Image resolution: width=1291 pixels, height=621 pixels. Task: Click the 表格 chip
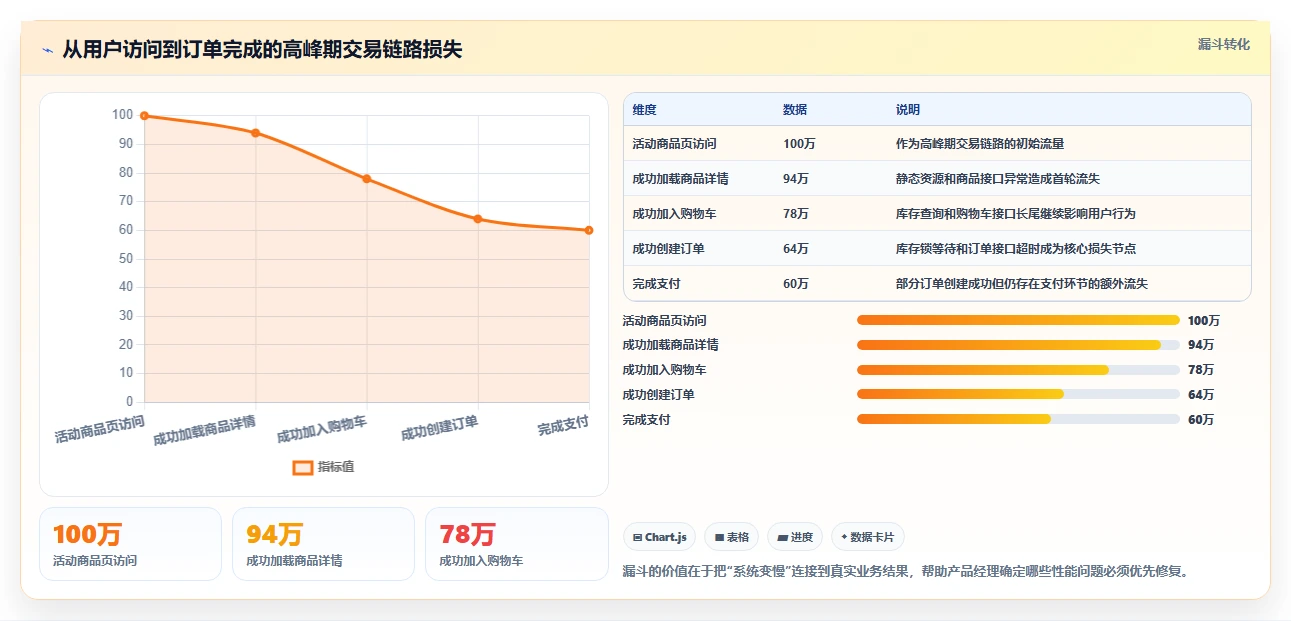click(x=732, y=537)
